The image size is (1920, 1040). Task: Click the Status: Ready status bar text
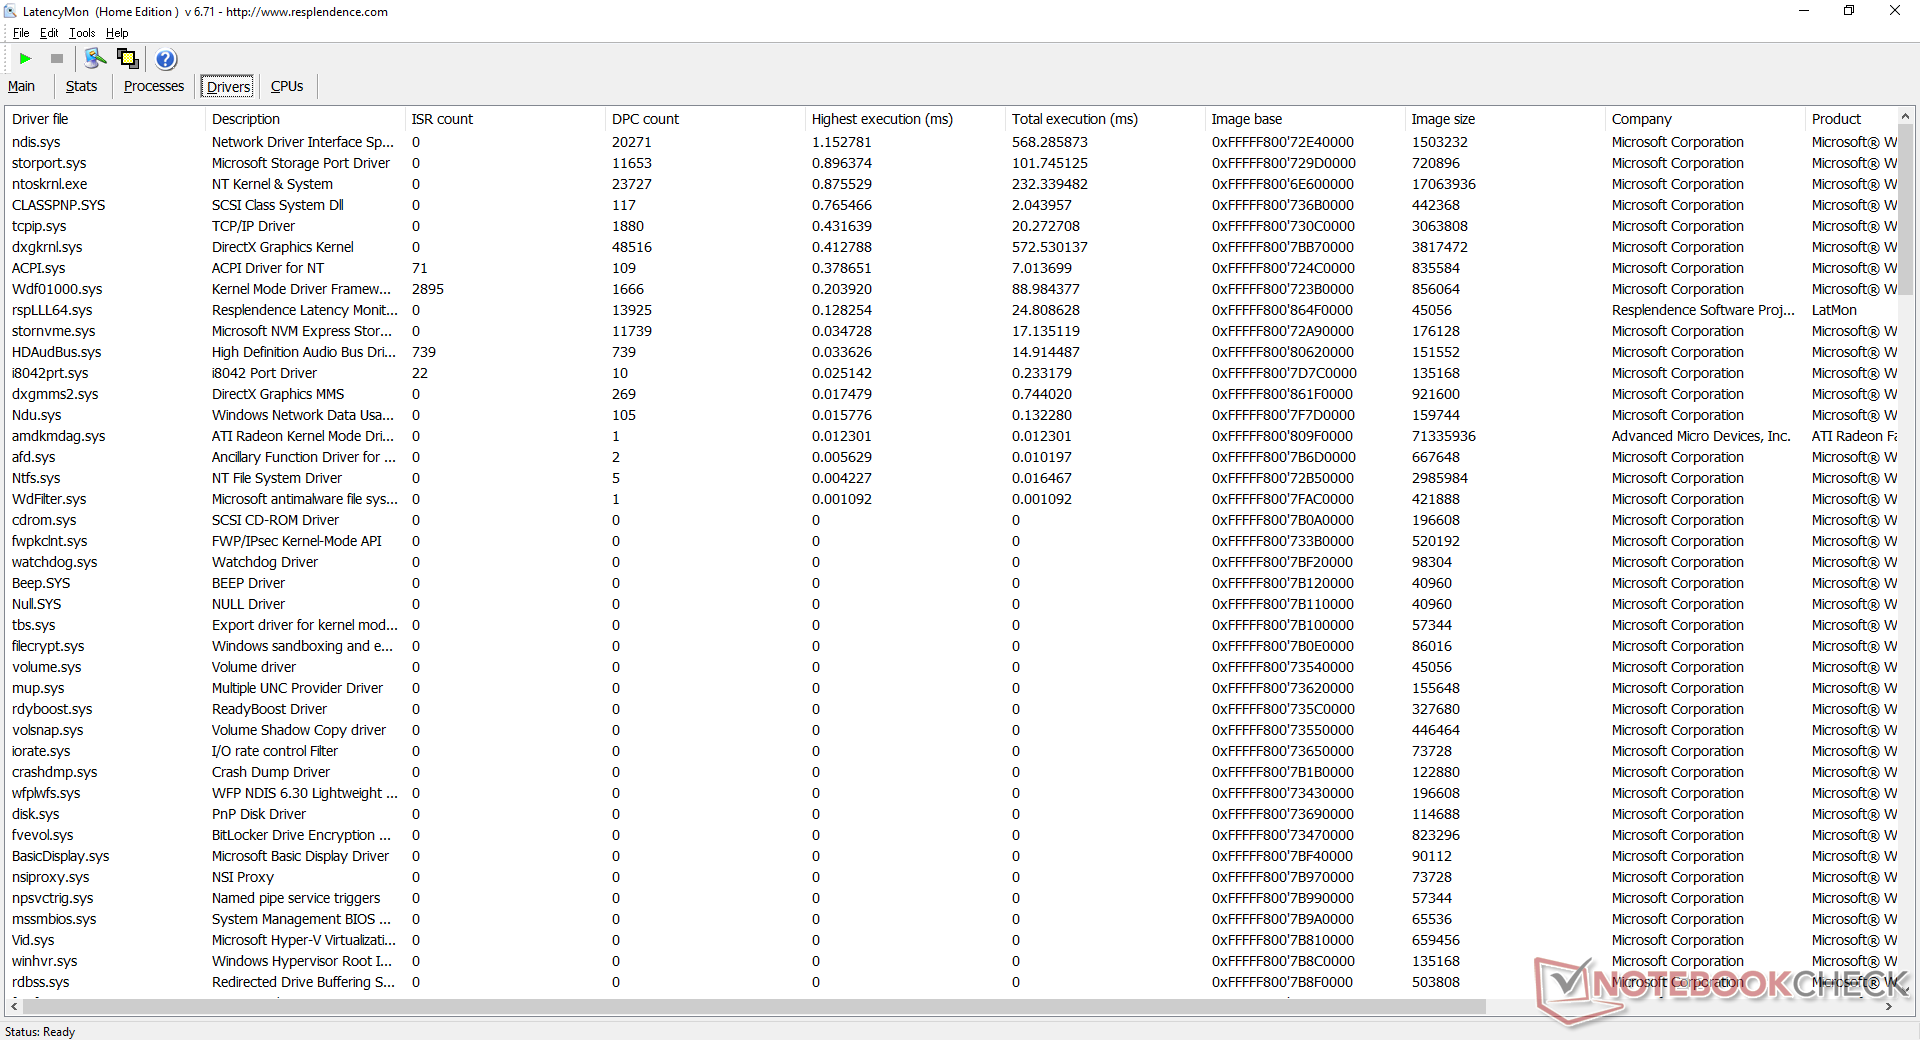click(x=40, y=1031)
